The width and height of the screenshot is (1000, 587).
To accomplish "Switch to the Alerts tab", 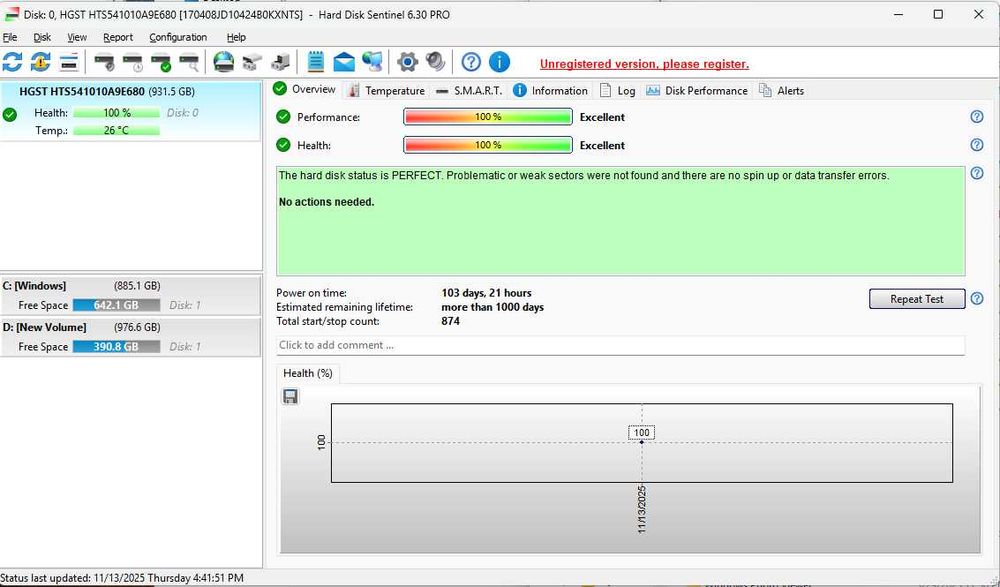I will 781,91.
